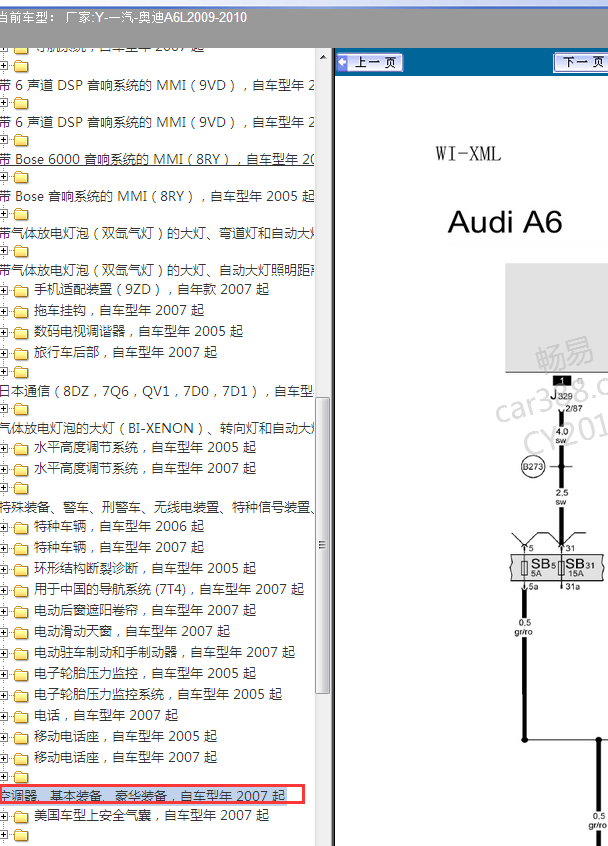This screenshot has width=608, height=846.
Task: Select 美国车型上安全气囊 2007 item
Action: click(152, 815)
